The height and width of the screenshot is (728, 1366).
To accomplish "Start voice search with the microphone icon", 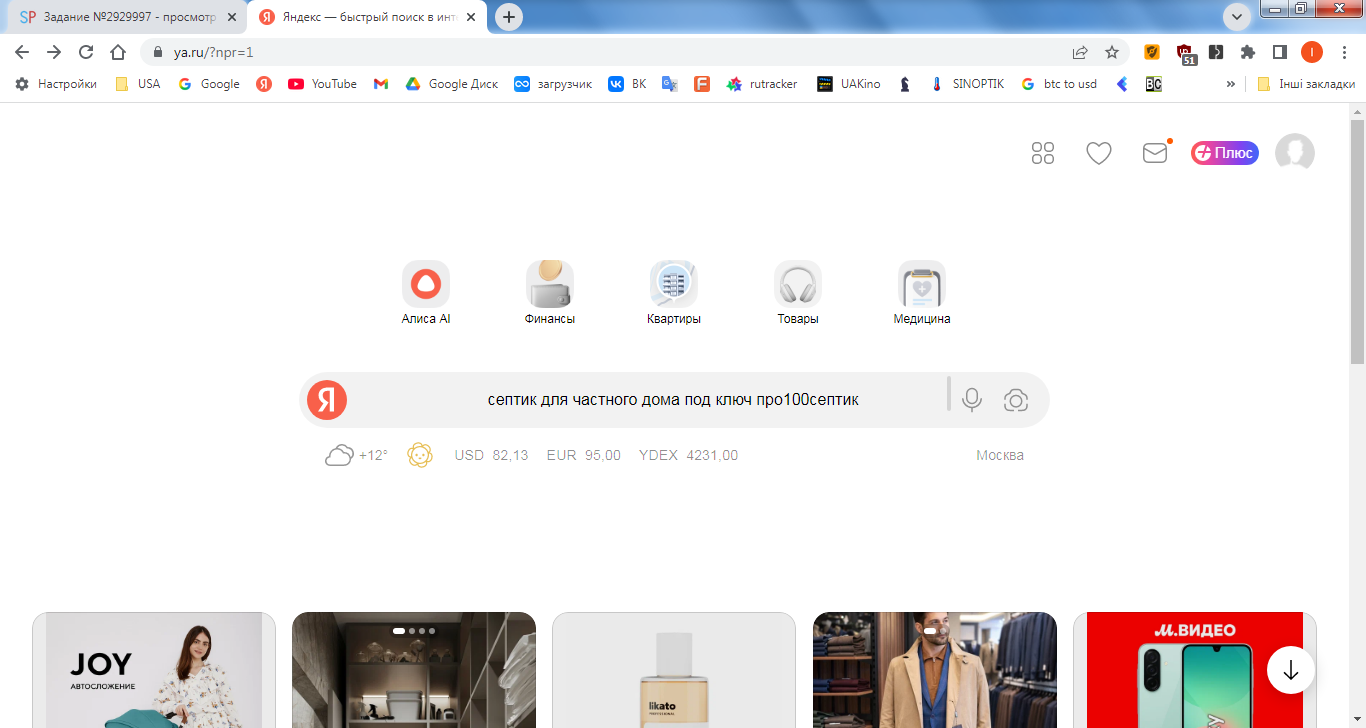I will [971, 400].
